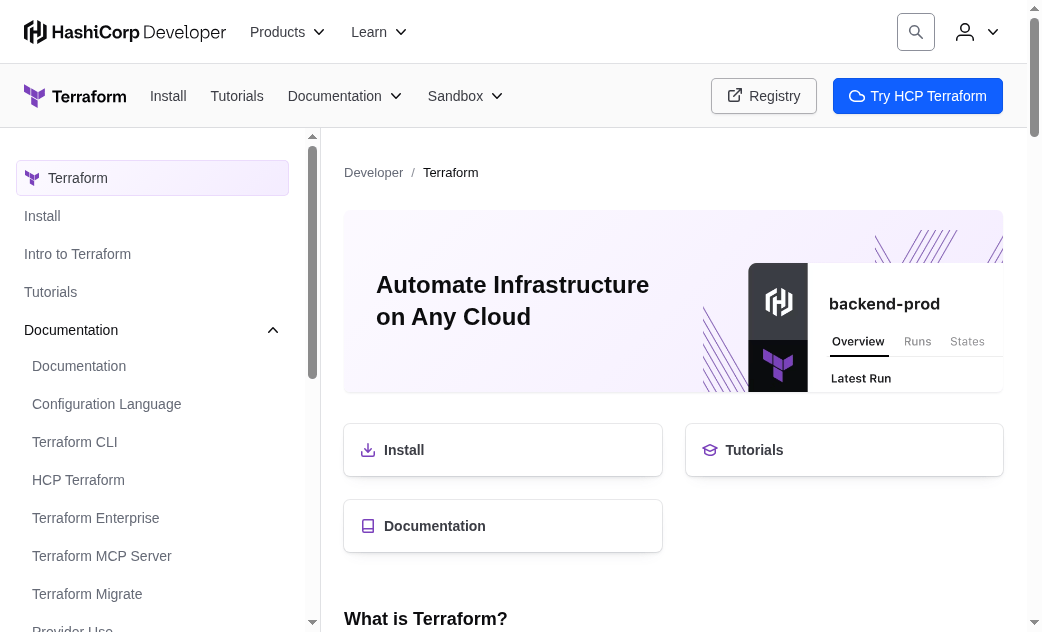Image resolution: width=1042 pixels, height=632 pixels.
Task: Click the sidebar scroll down arrow
Action: click(x=312, y=623)
